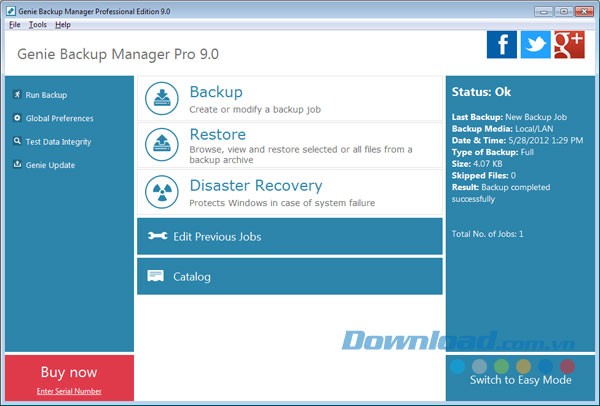Screen dimensions: 600x406
Task: Click the 'Type of Backup: Full' text
Action: [492, 152]
